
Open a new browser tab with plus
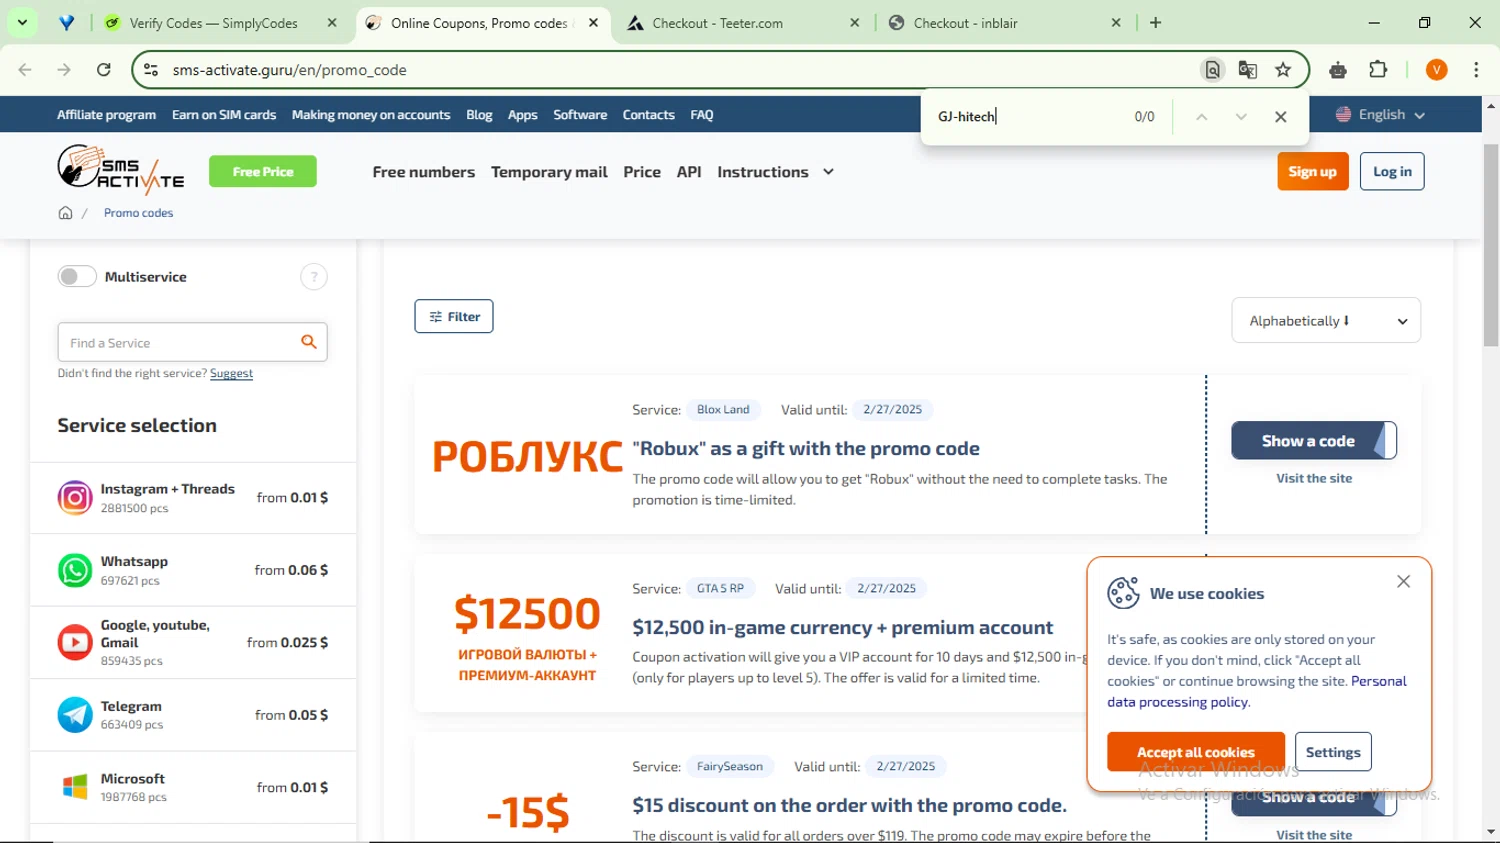[x=1156, y=22]
